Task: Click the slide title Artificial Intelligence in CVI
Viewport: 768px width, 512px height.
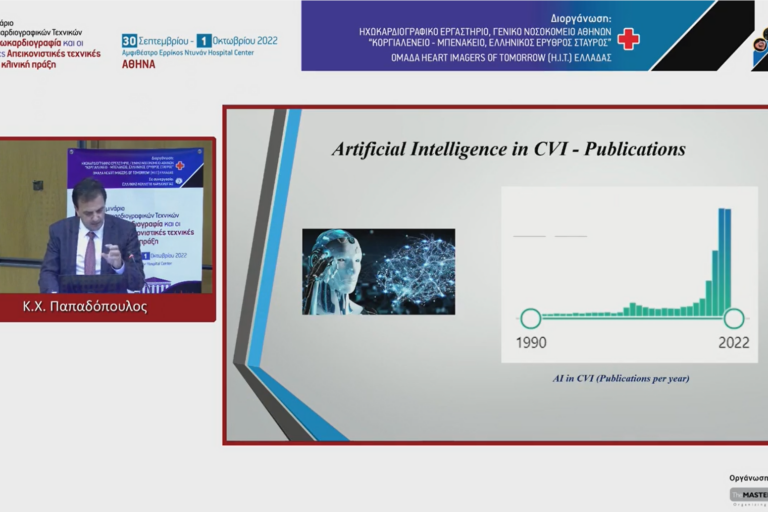Action: tap(508, 149)
